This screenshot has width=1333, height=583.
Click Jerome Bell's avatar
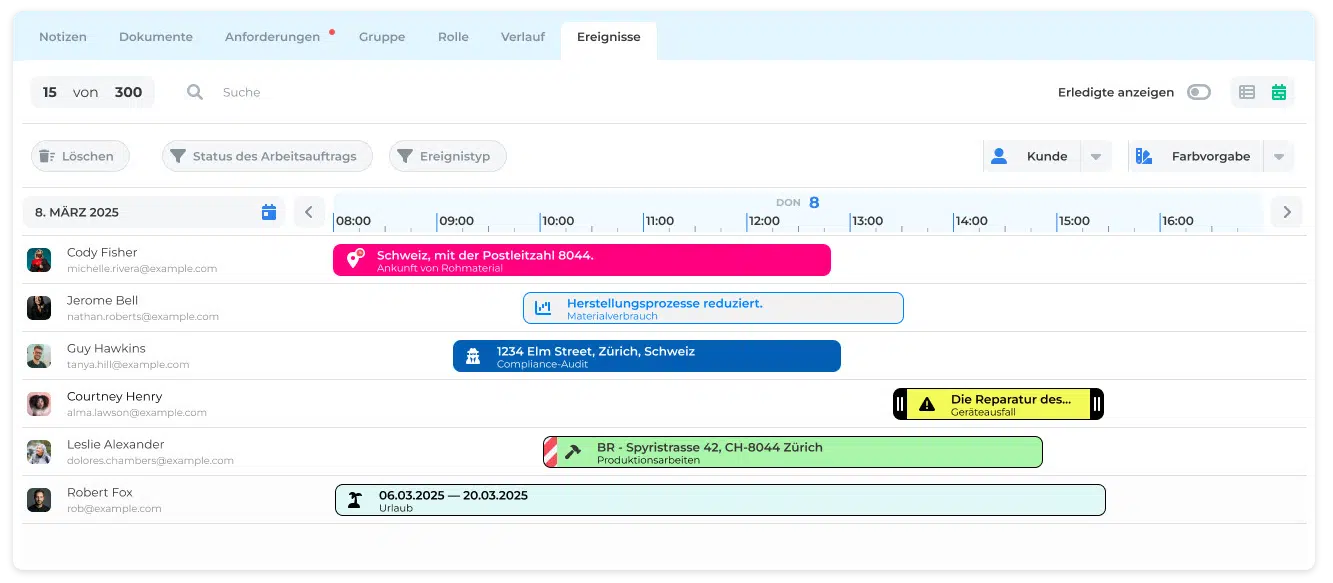(x=39, y=308)
